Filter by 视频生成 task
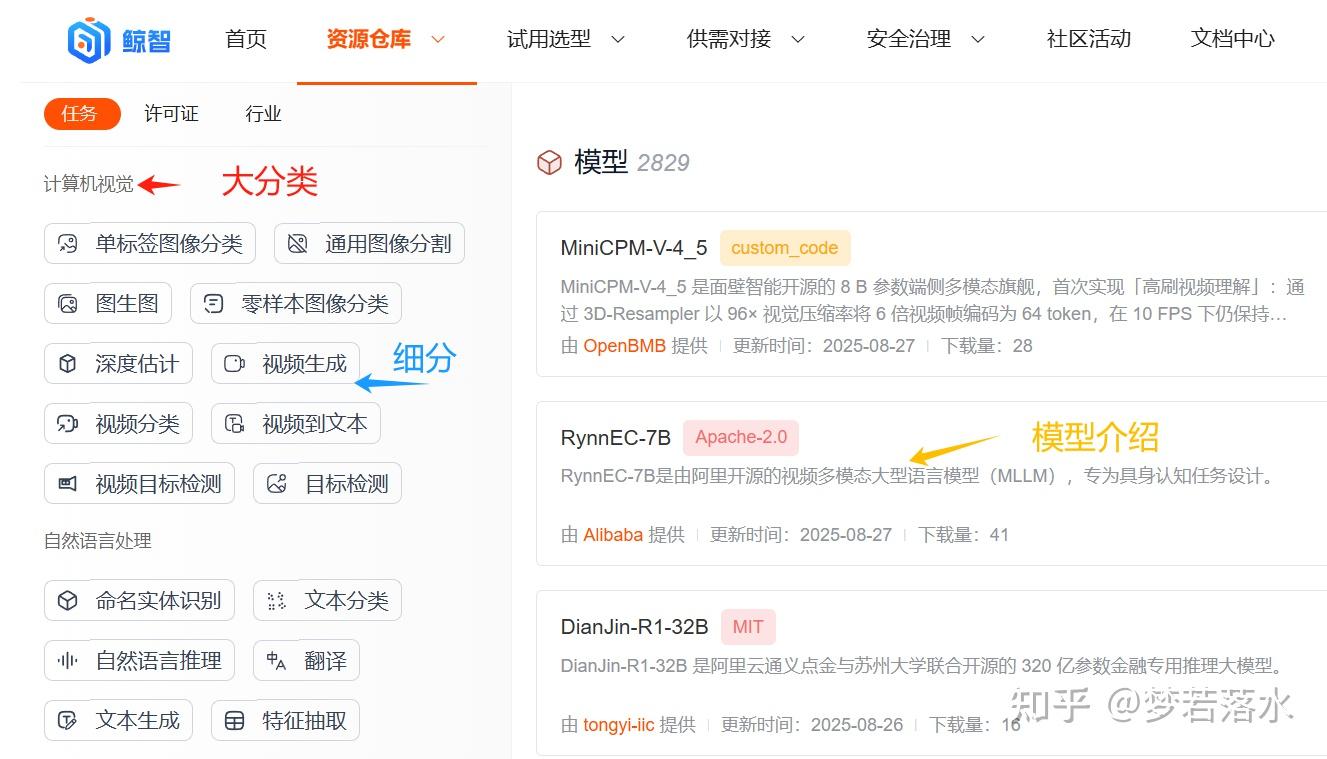This screenshot has height=759, width=1327. coord(285,364)
